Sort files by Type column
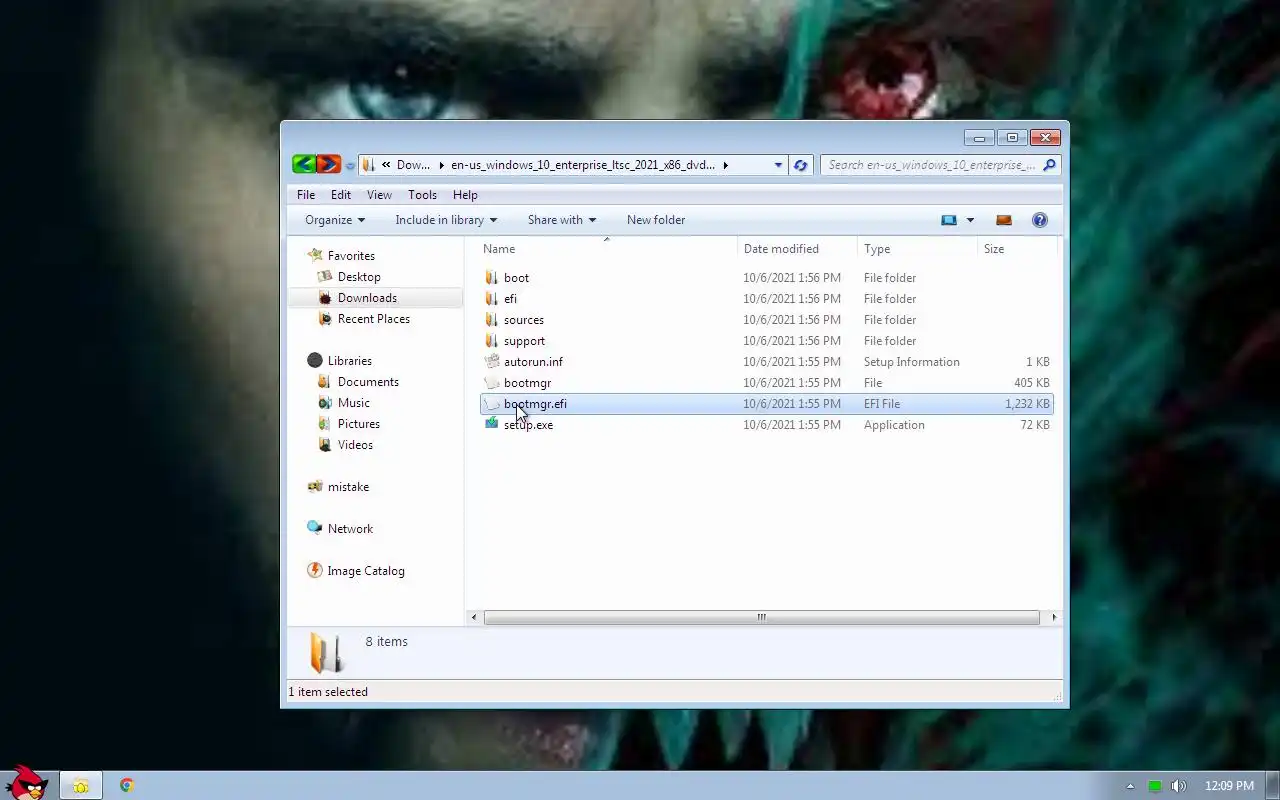Screen dimensions: 1280x800 click(x=917, y=249)
